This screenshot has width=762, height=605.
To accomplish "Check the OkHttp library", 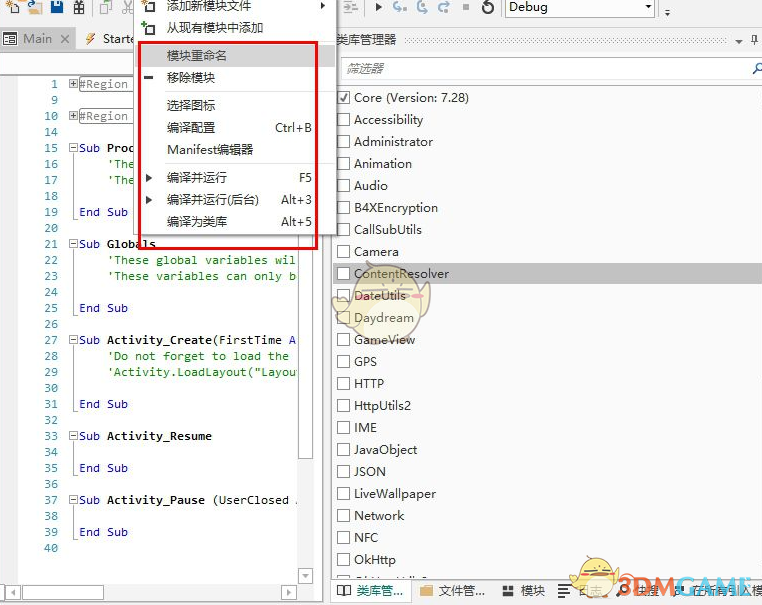I will click(343, 559).
